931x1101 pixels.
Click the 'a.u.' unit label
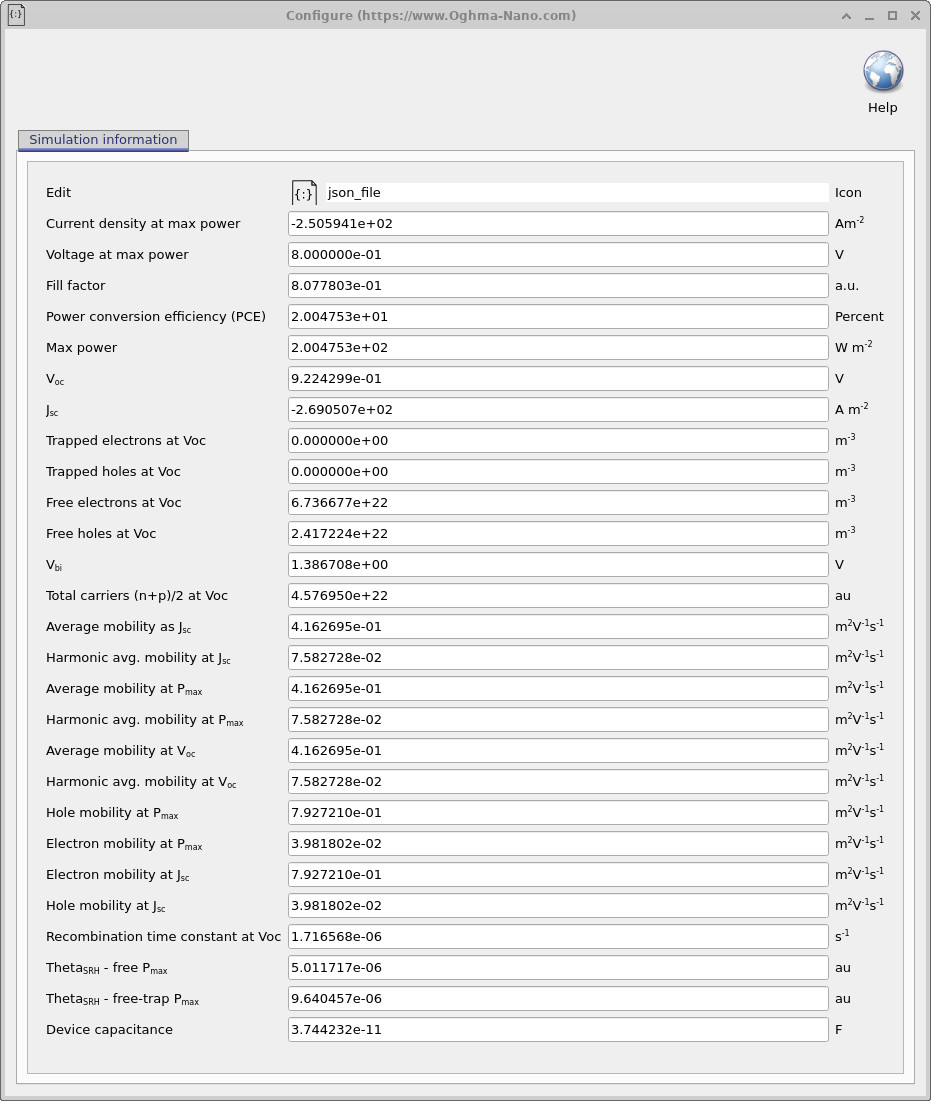click(x=846, y=285)
